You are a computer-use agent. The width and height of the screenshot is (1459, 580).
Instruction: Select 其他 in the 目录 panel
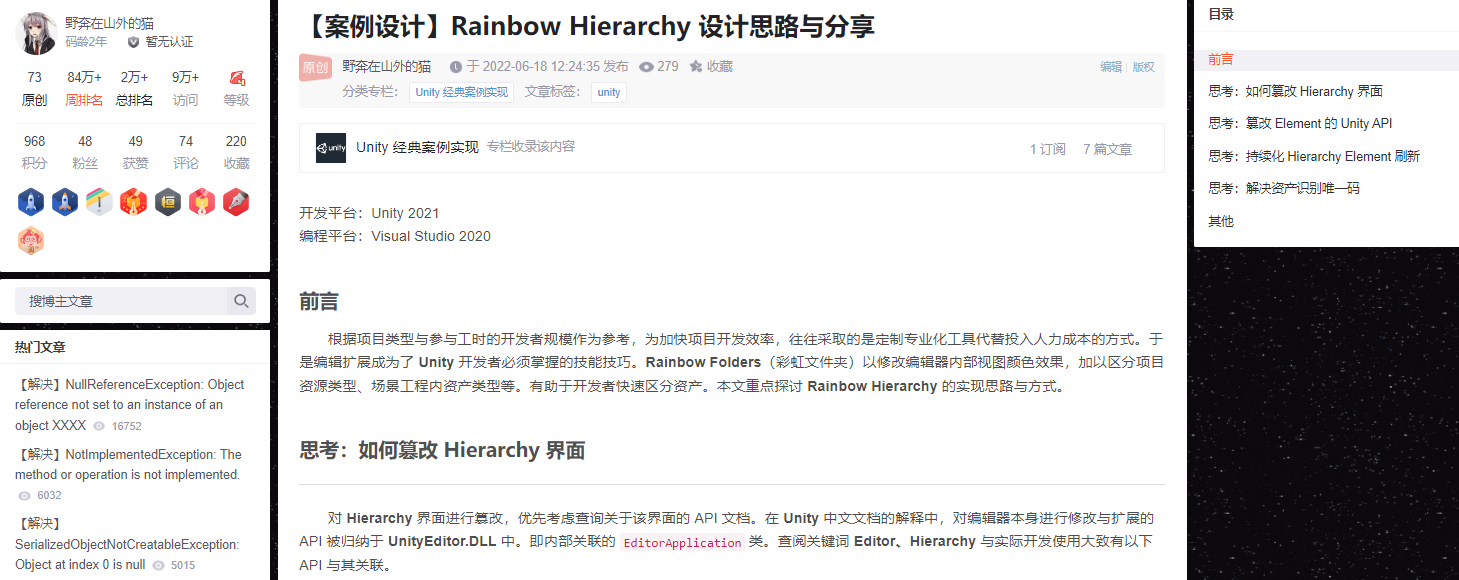1220,220
